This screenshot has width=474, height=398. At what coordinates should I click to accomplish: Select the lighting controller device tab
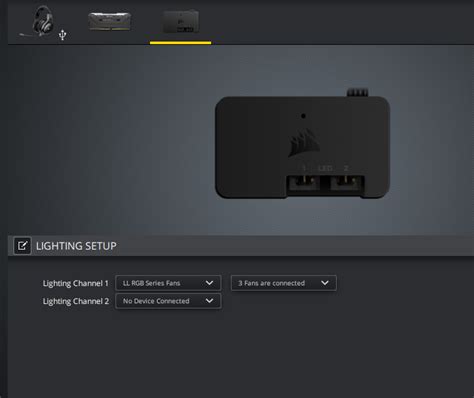(180, 22)
